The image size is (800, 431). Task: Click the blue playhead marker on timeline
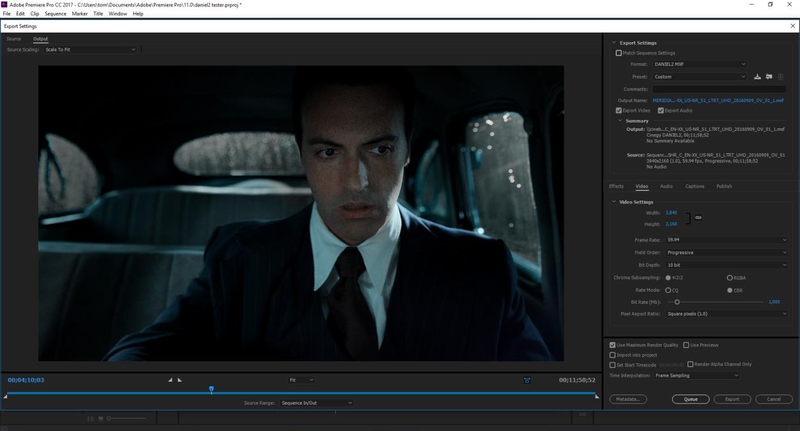point(211,390)
